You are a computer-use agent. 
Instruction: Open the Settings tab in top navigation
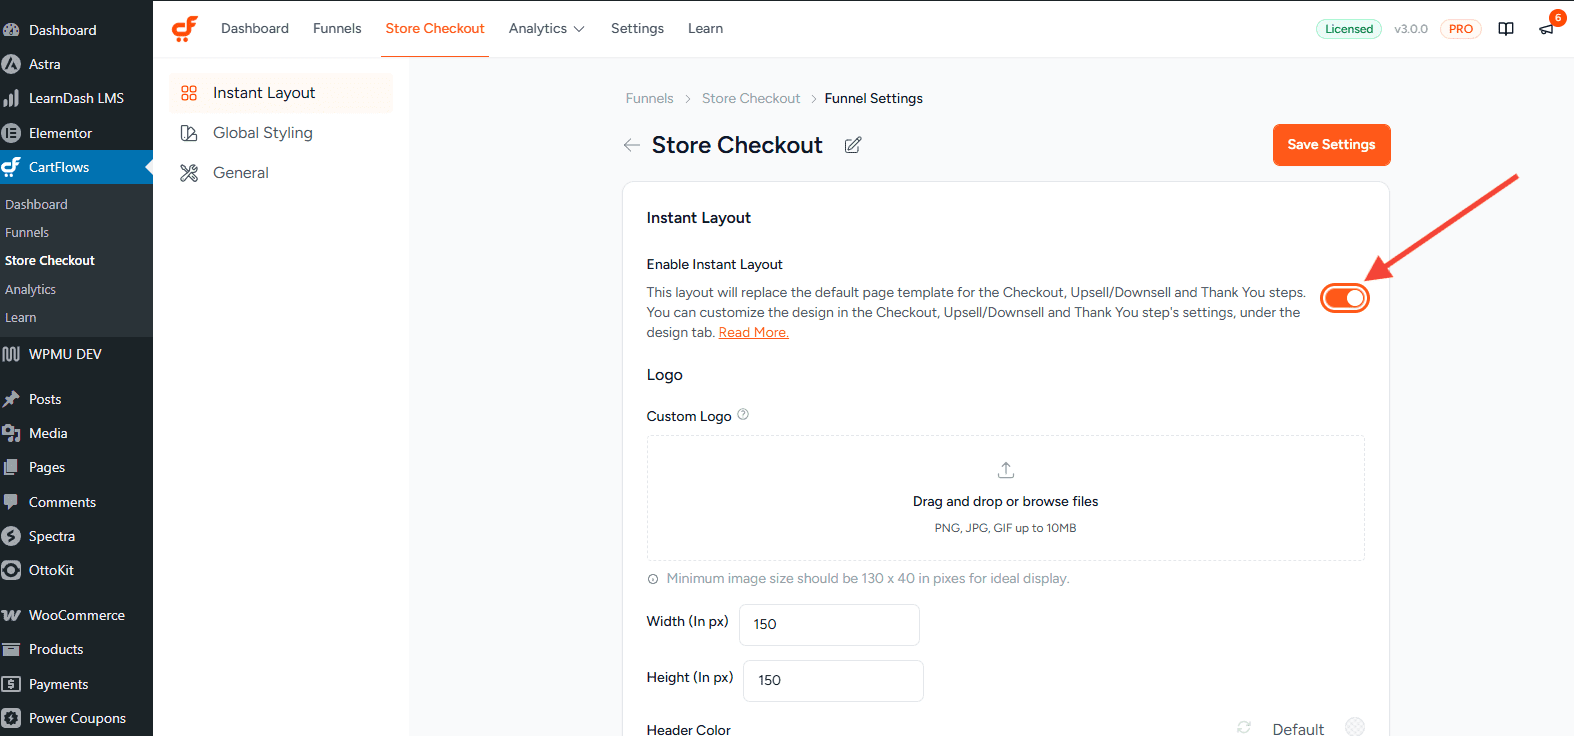(x=637, y=29)
